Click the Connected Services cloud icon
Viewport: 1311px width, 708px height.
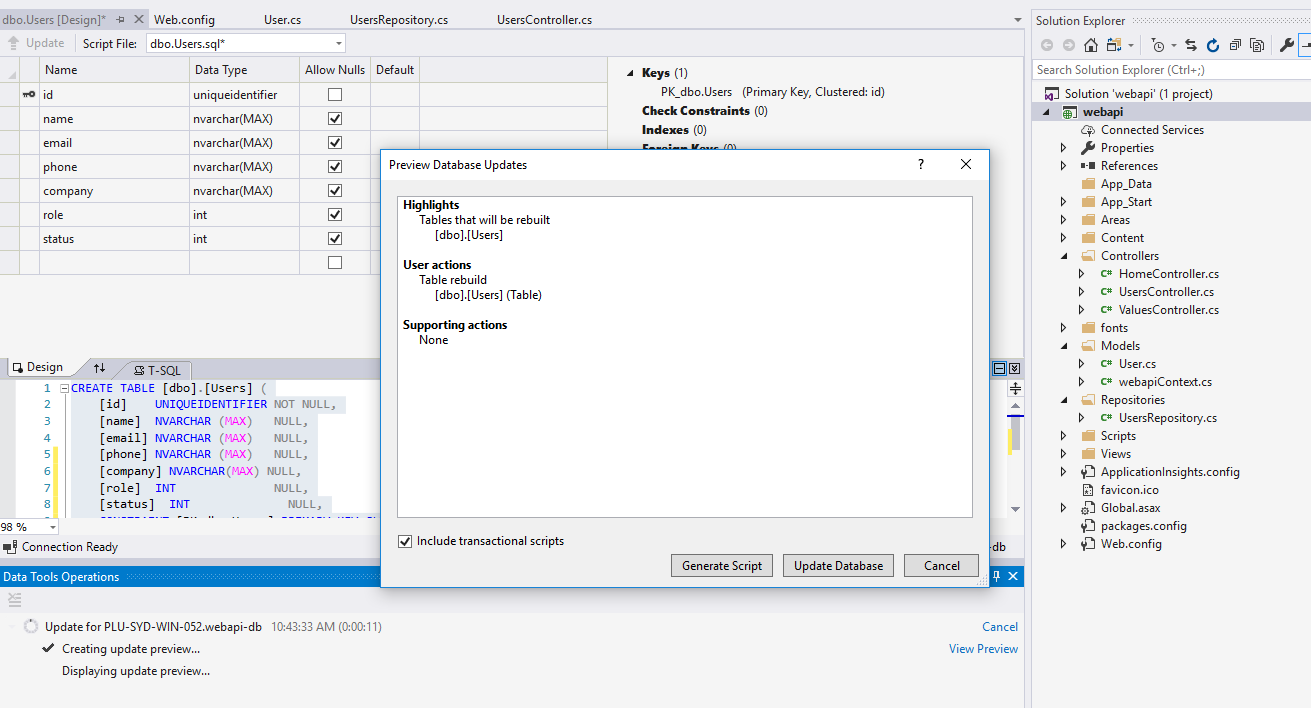[1088, 129]
